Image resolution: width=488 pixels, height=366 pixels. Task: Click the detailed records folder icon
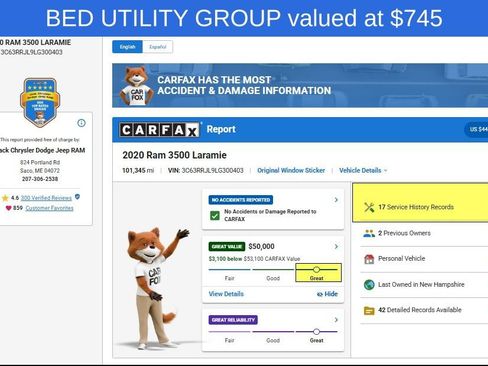point(369,310)
